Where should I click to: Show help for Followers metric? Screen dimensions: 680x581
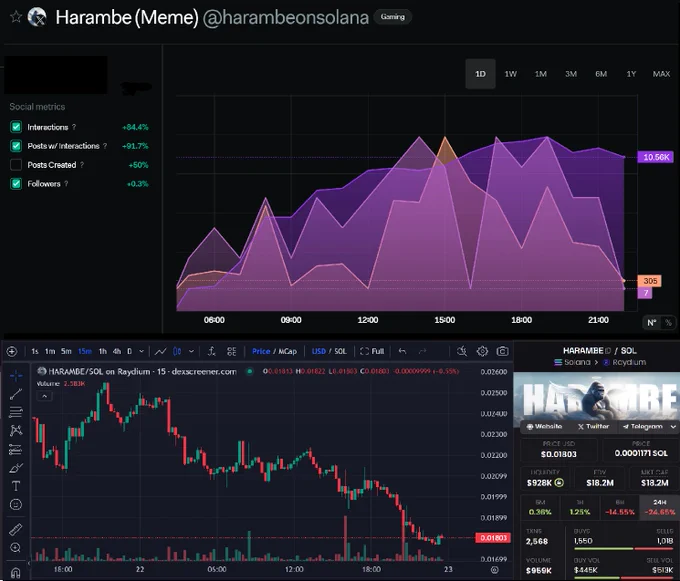click(66, 184)
